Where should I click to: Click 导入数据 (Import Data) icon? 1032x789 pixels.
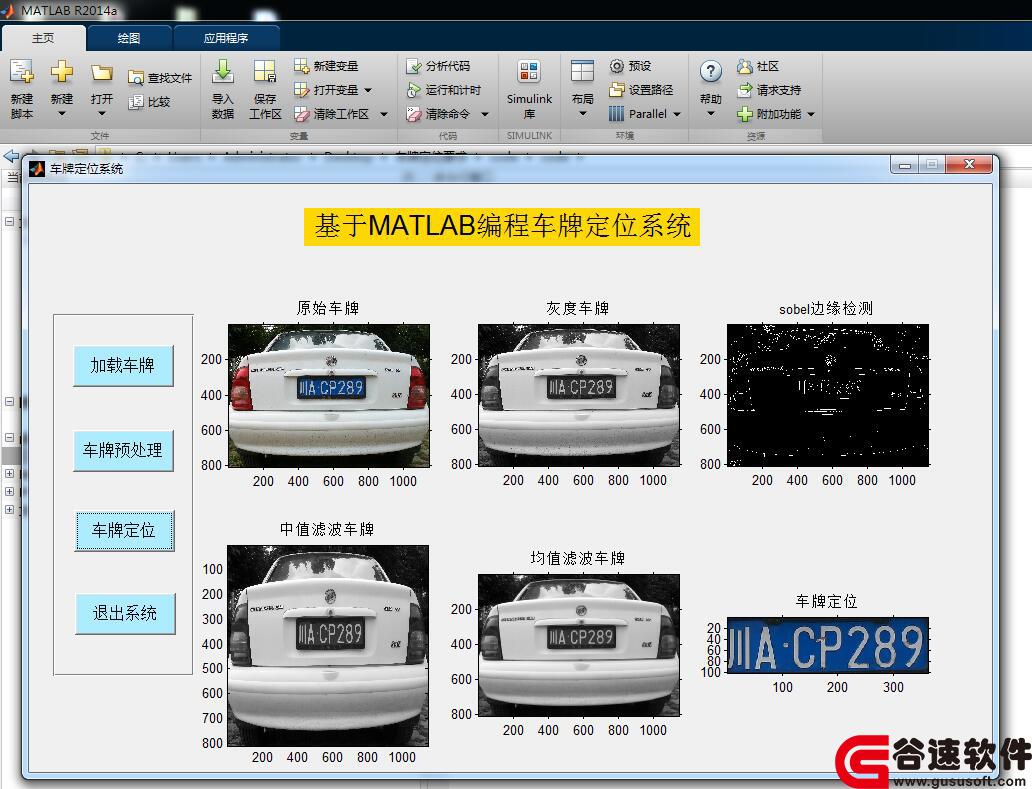point(222,71)
